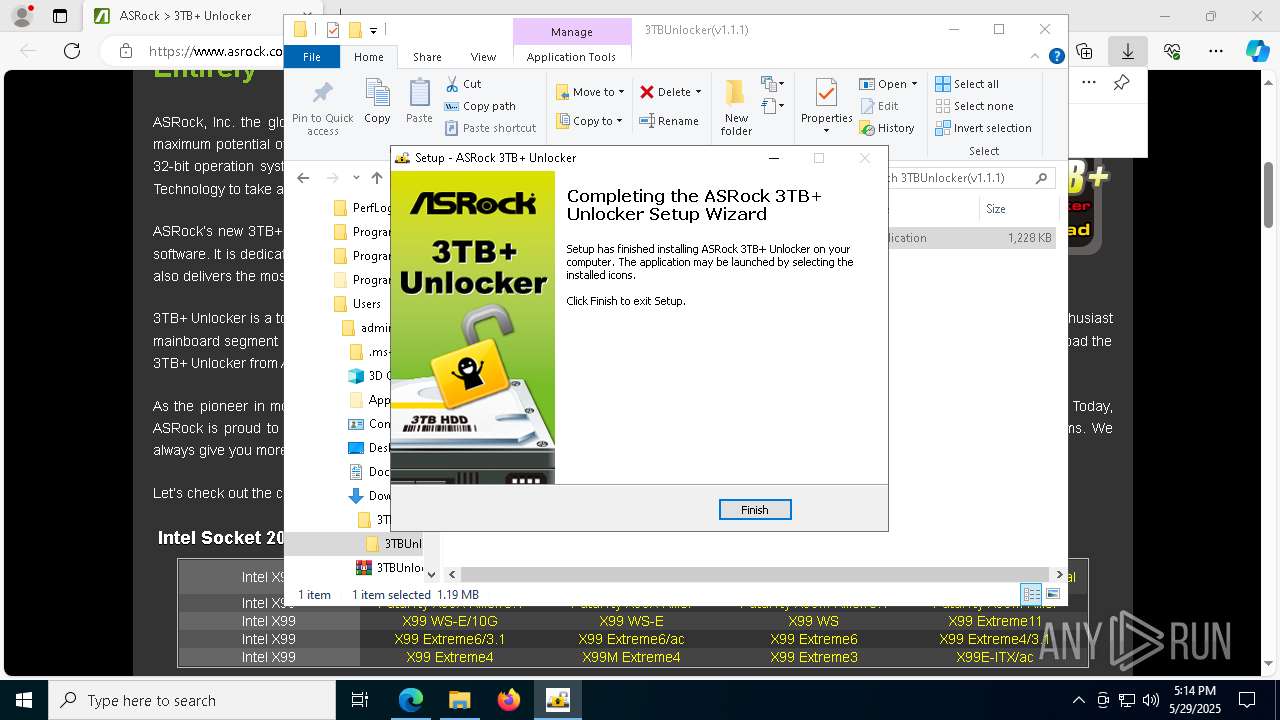Switch Explorer to details view icon

coord(1031,594)
